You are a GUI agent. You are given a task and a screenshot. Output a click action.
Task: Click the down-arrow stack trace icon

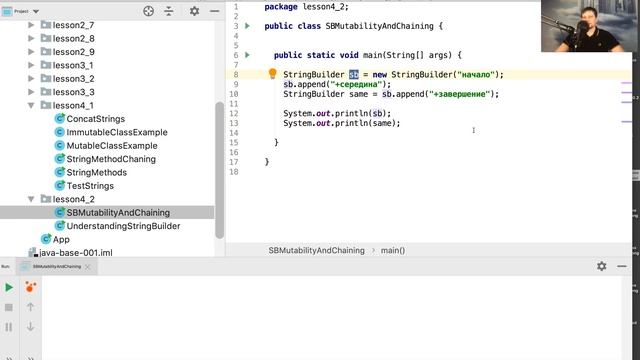30,327
